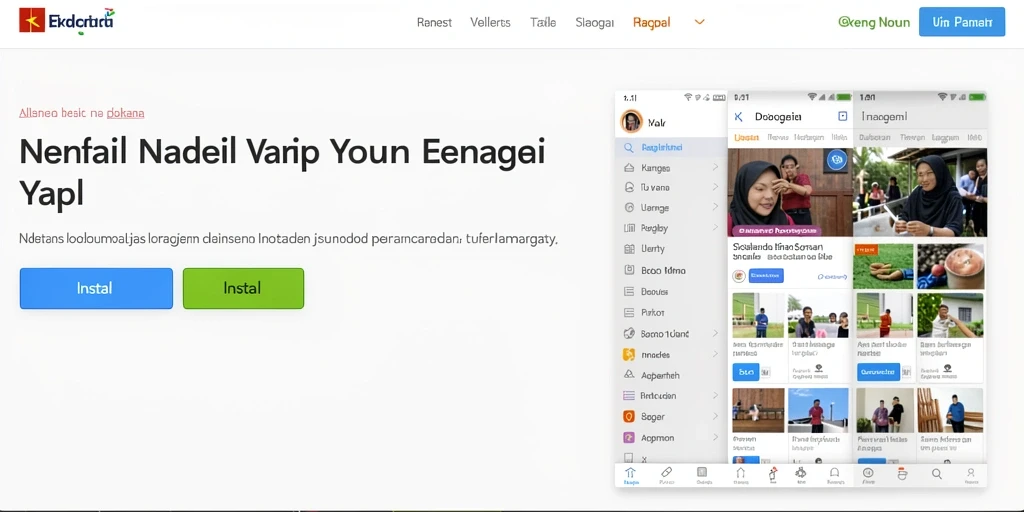Open the coffee cup thumbnail
Screen dimensions: 1024x512
click(x=950, y=266)
